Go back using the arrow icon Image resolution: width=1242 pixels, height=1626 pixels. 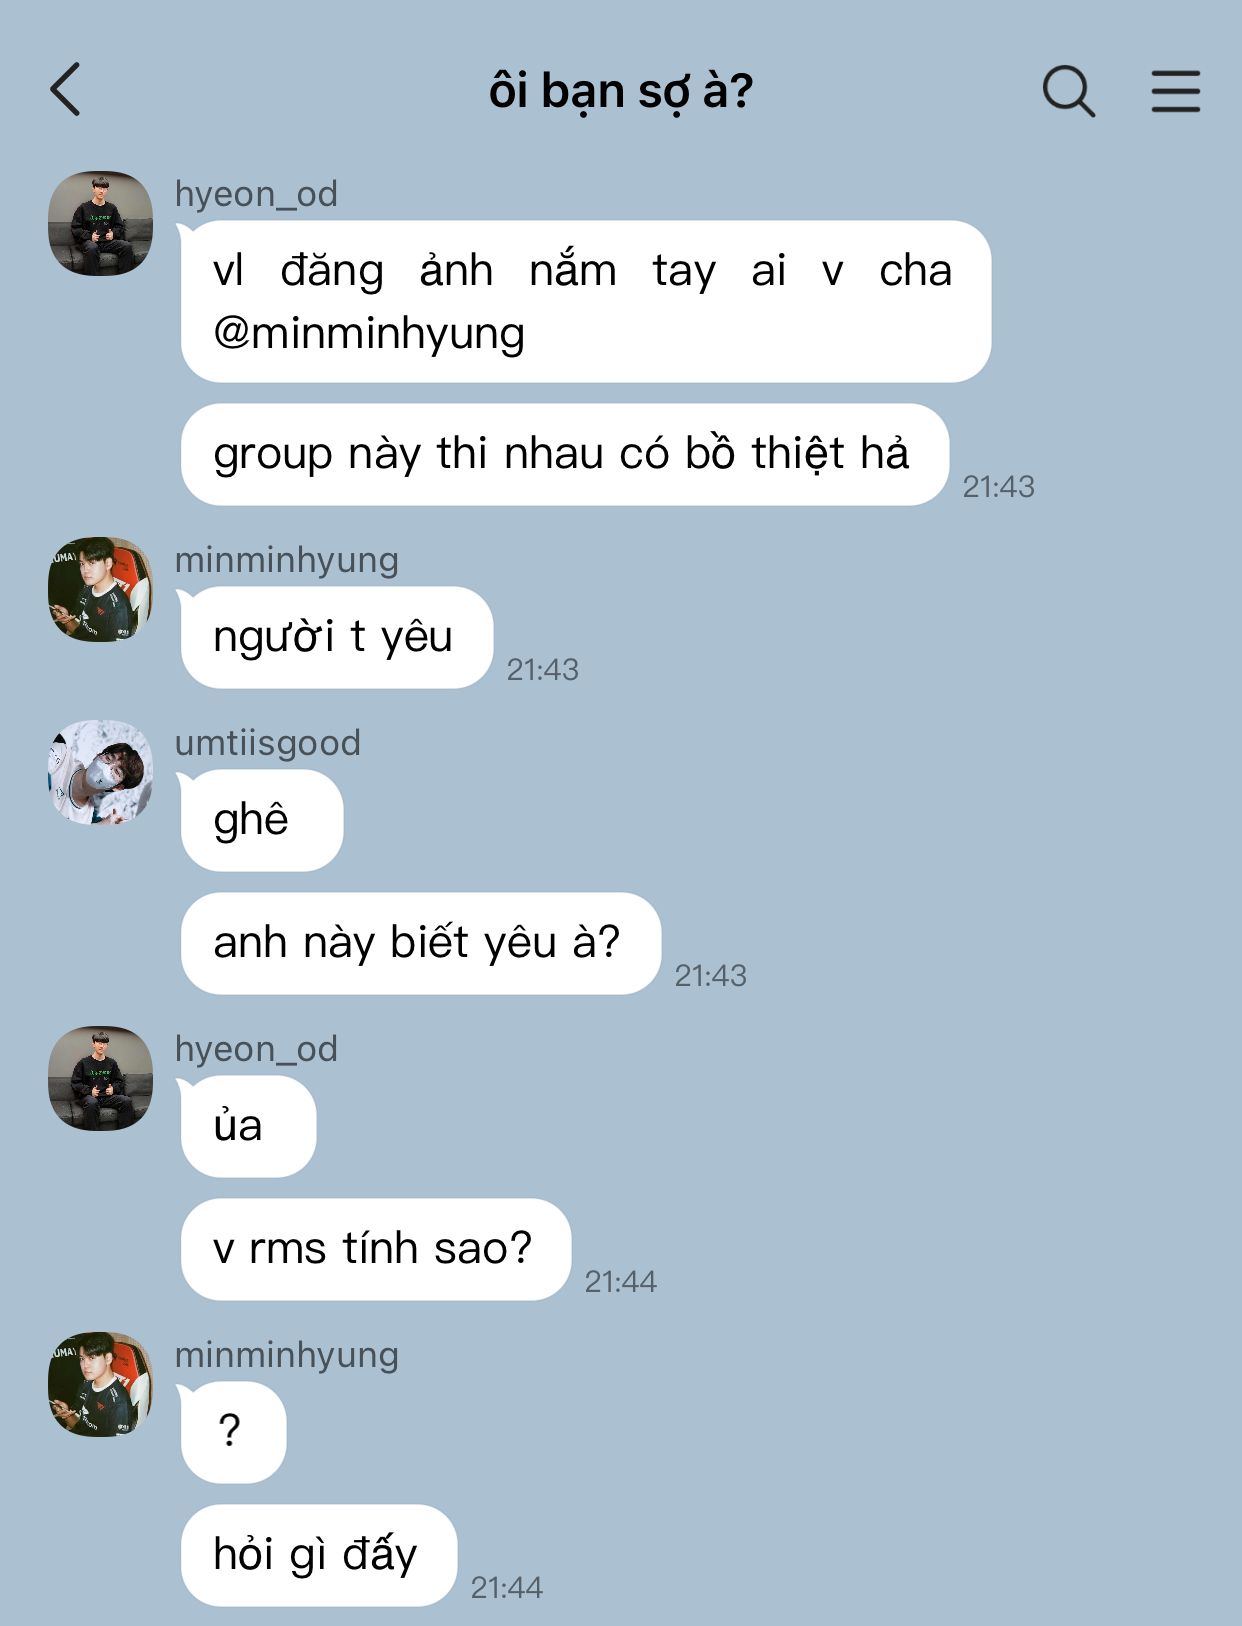pyautogui.click(x=66, y=90)
